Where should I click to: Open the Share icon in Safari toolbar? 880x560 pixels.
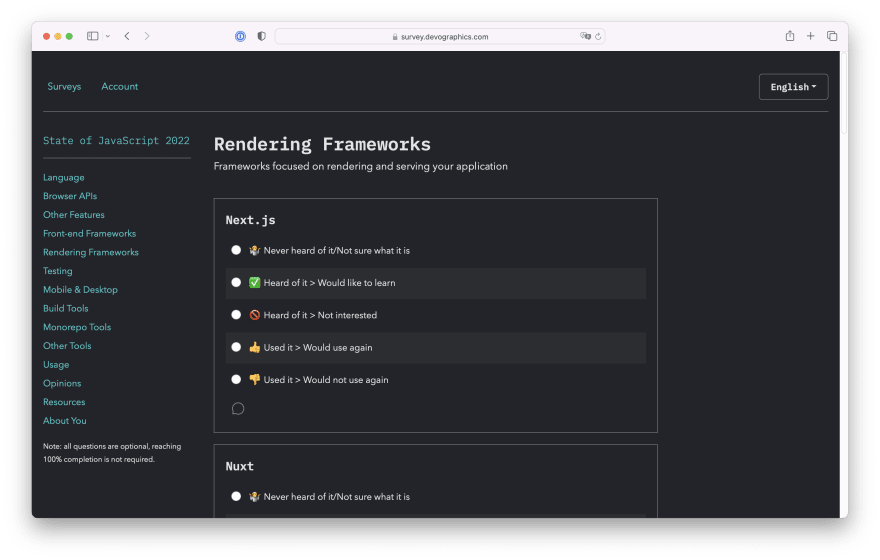pyautogui.click(x=790, y=36)
